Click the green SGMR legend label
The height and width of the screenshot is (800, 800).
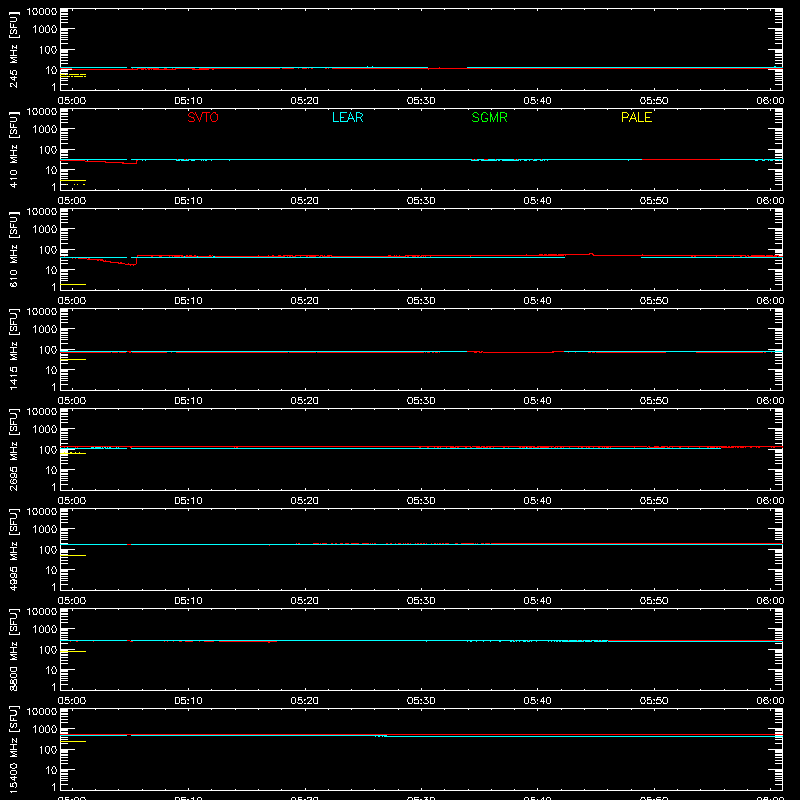click(489, 117)
